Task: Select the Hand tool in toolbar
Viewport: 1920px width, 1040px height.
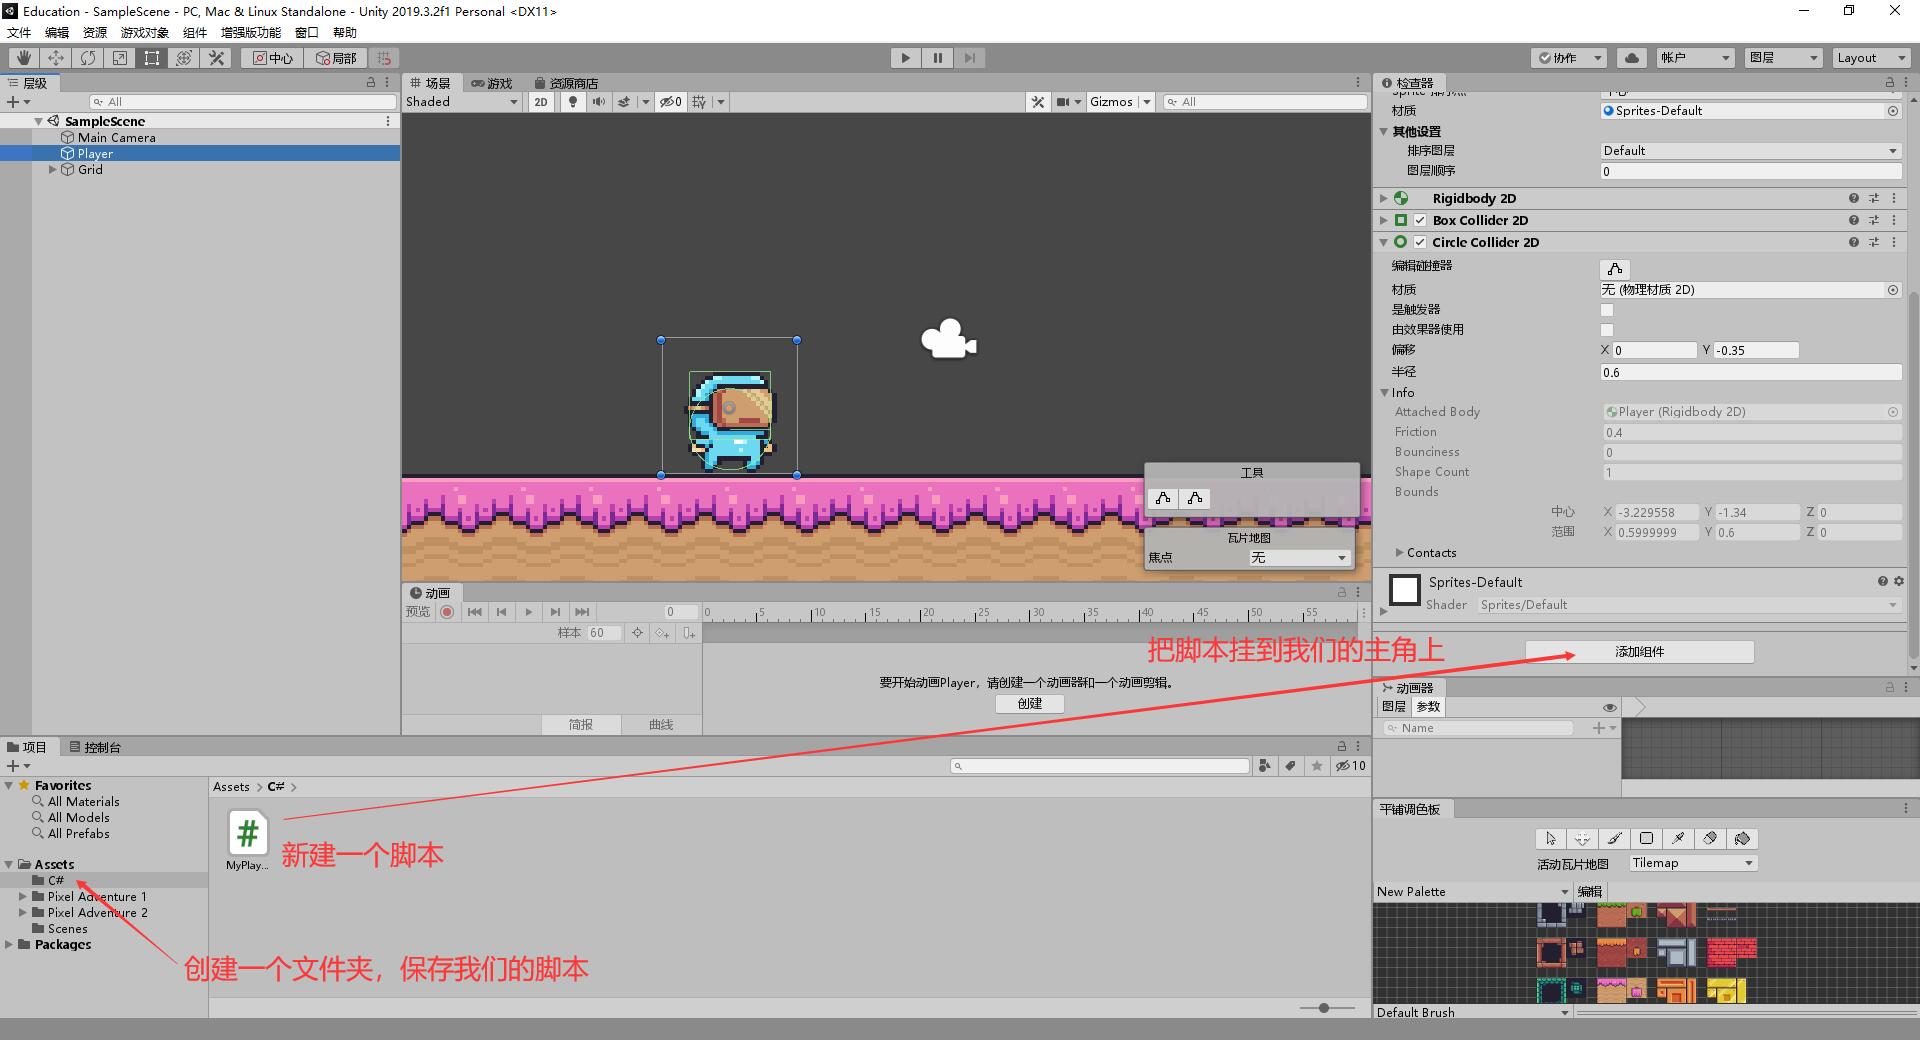Action: coord(23,58)
